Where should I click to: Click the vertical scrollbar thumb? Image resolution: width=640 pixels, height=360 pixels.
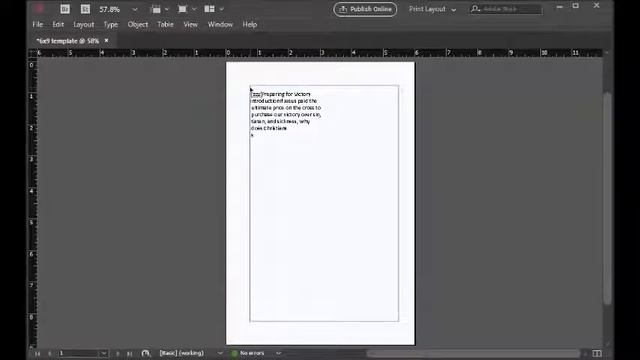pos(607,199)
